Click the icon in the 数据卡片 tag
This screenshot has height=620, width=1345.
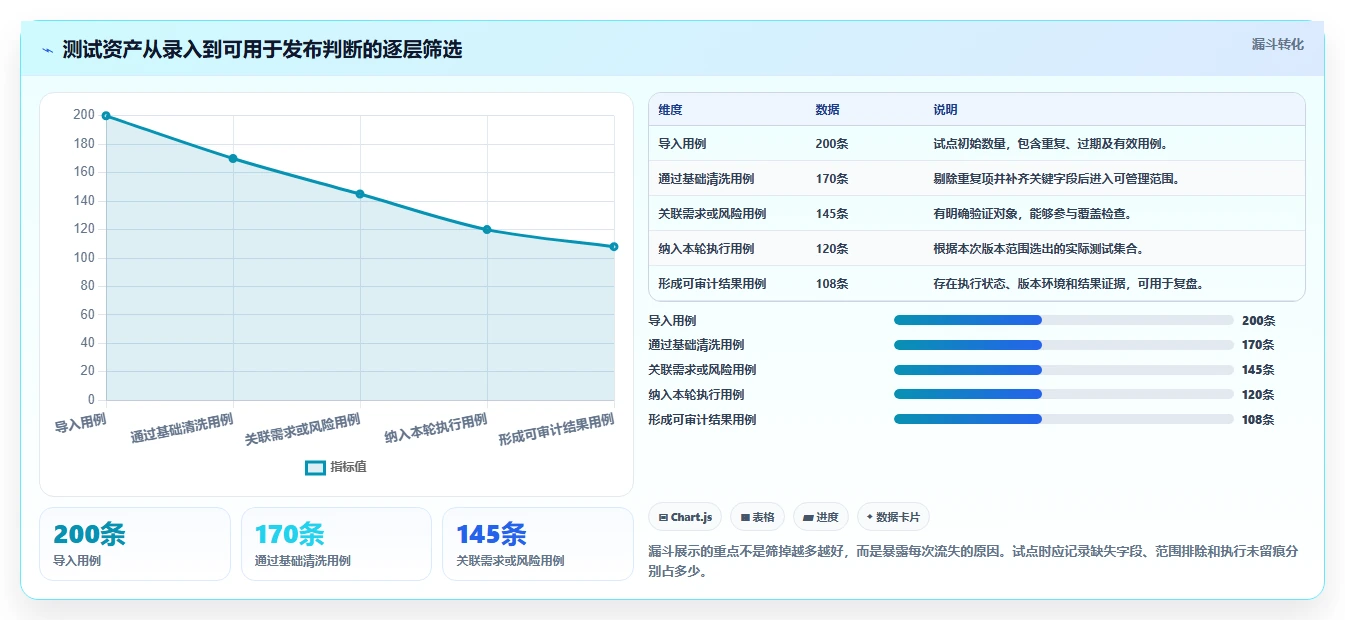coord(870,517)
